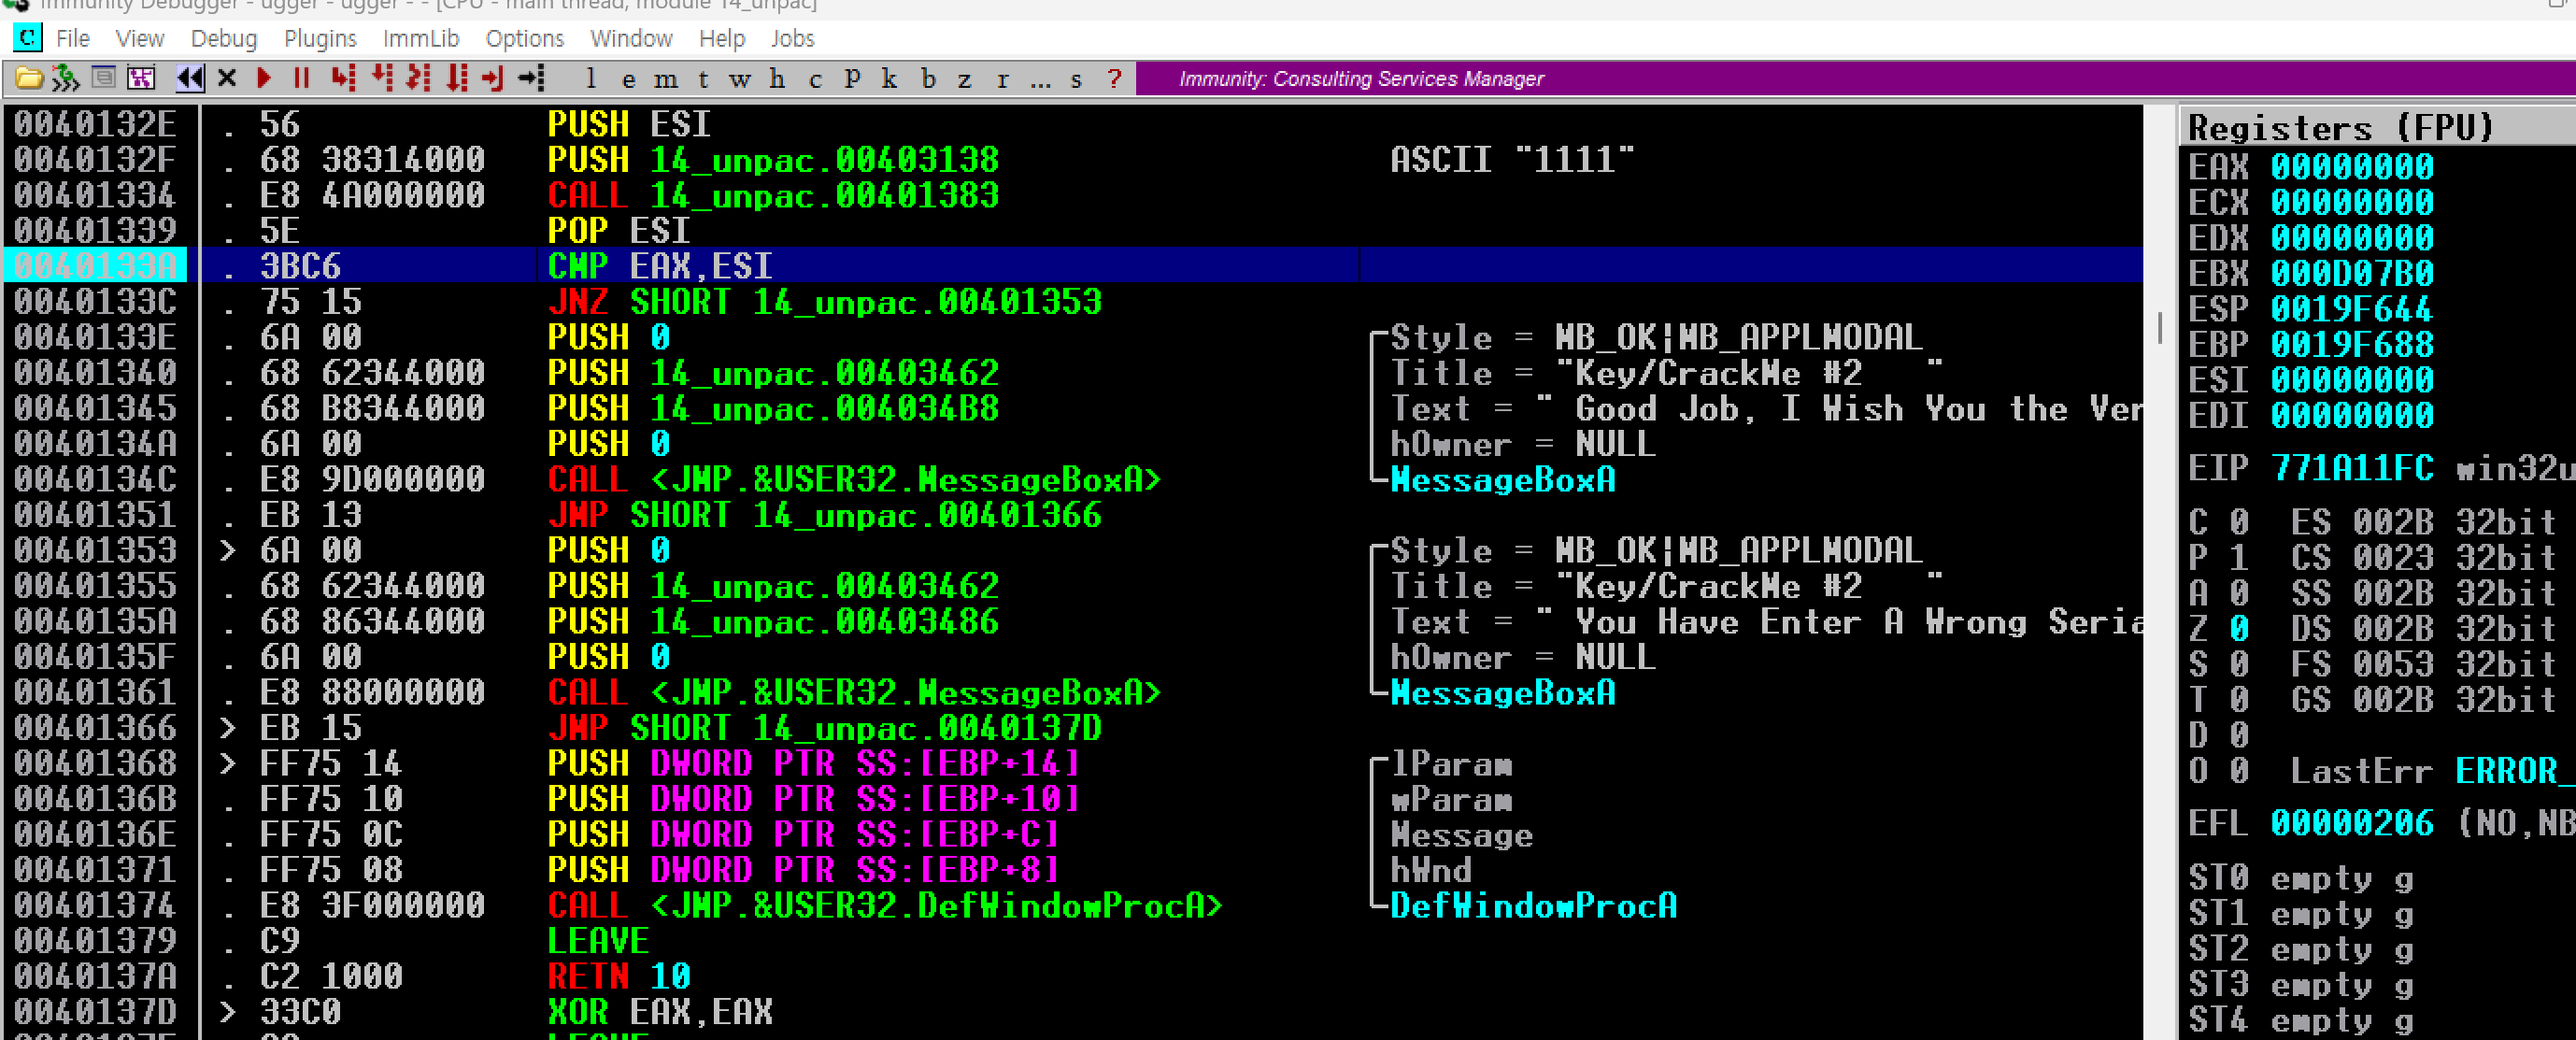Open memory map with 'm' button
This screenshot has width=2576, height=1040.
(x=665, y=79)
